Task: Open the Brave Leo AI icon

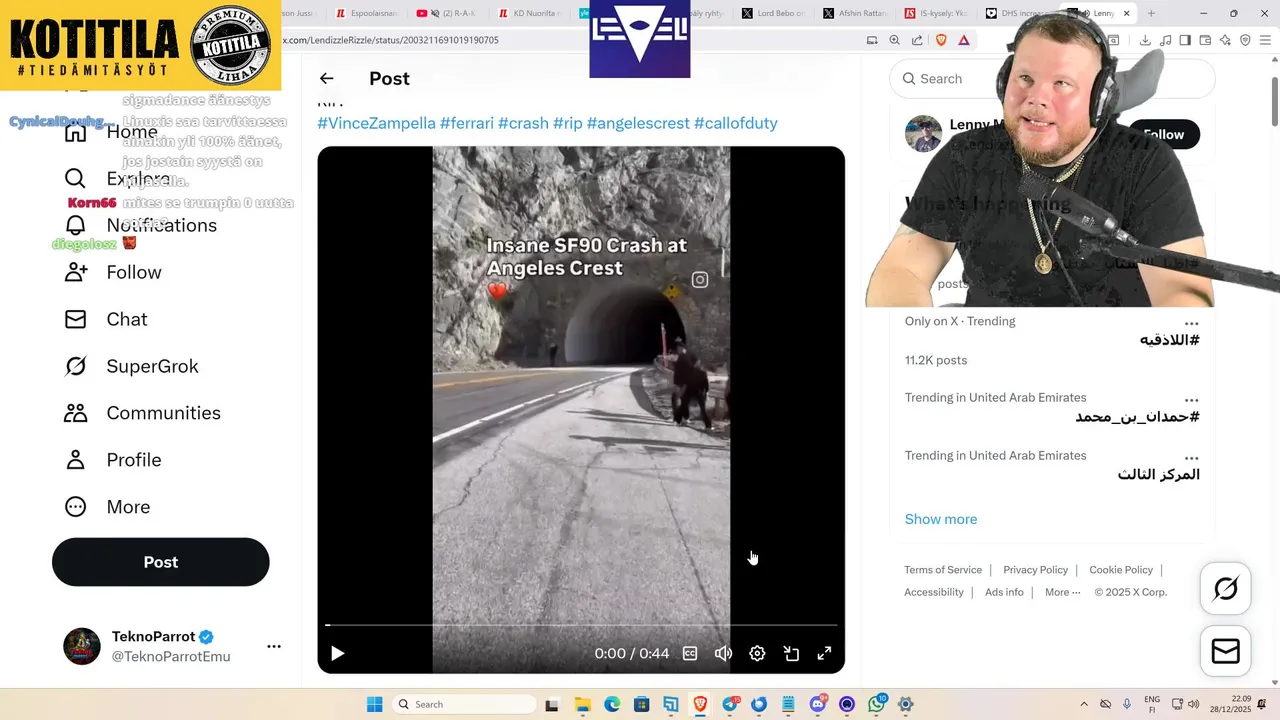Action: (1225, 40)
